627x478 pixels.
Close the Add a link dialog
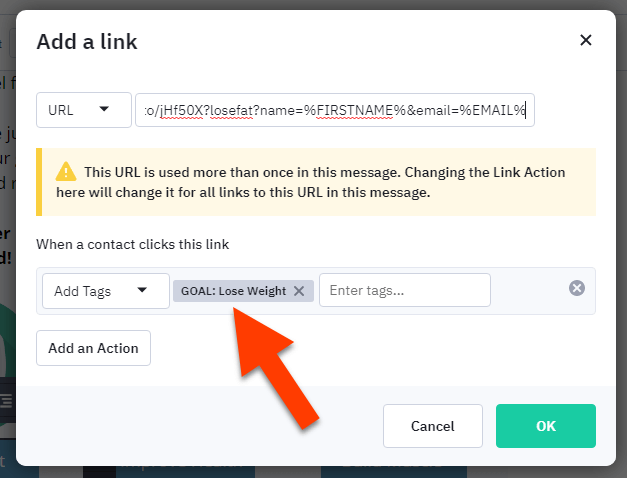[x=585, y=40]
